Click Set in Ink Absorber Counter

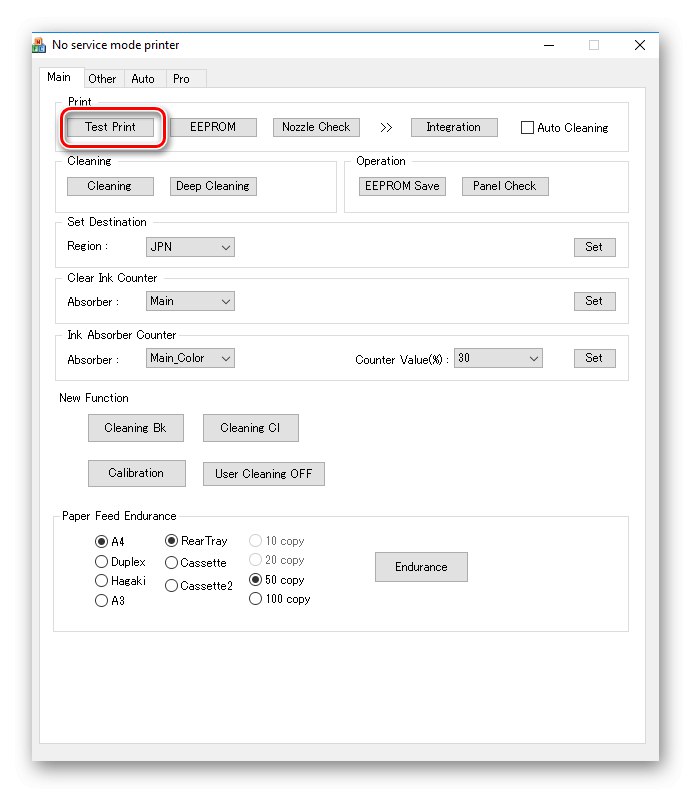594,358
